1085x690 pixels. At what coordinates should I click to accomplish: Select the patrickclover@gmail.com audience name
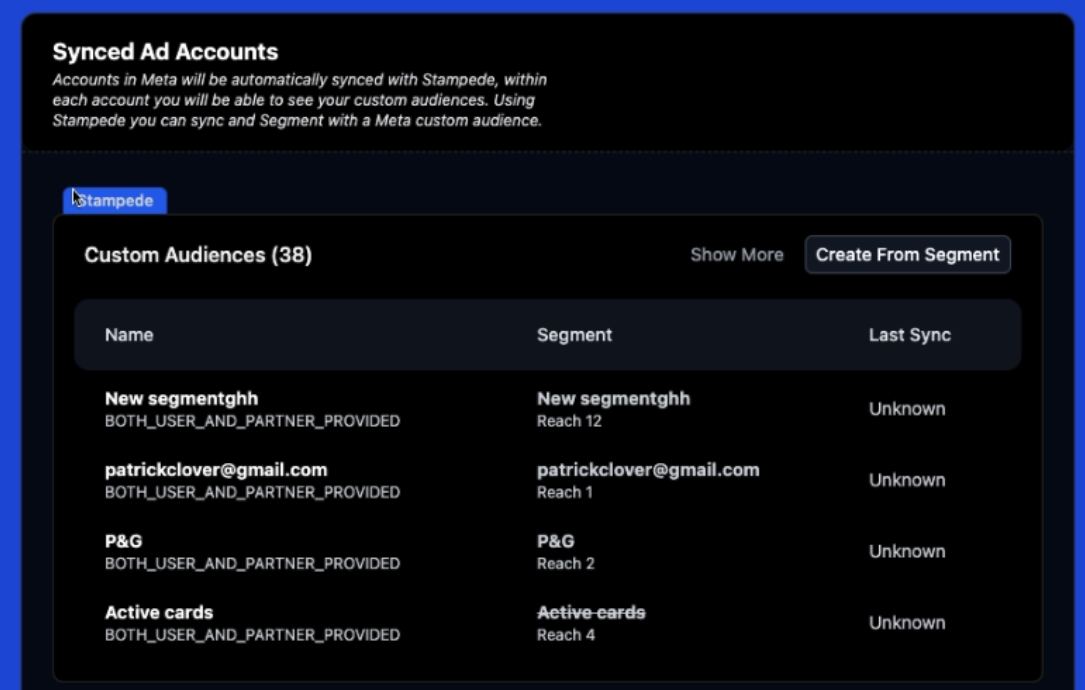pyautogui.click(x=216, y=470)
